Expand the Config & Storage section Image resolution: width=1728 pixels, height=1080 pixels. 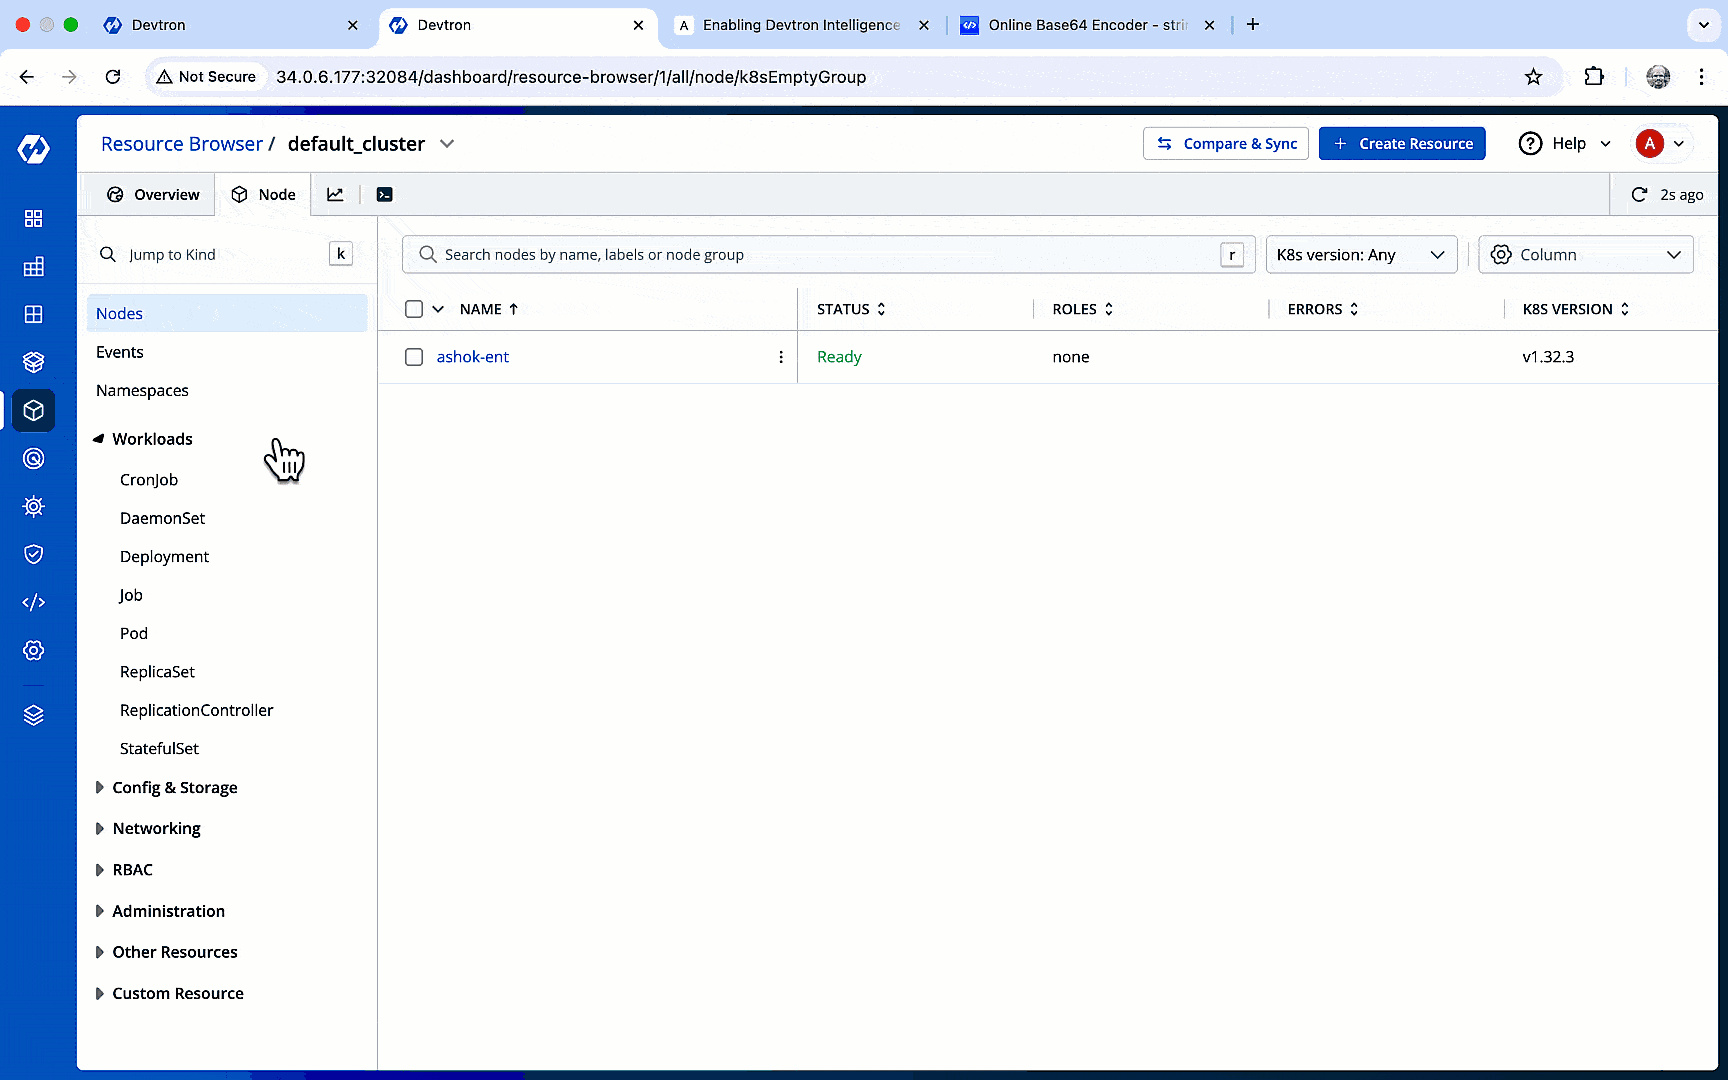175,787
